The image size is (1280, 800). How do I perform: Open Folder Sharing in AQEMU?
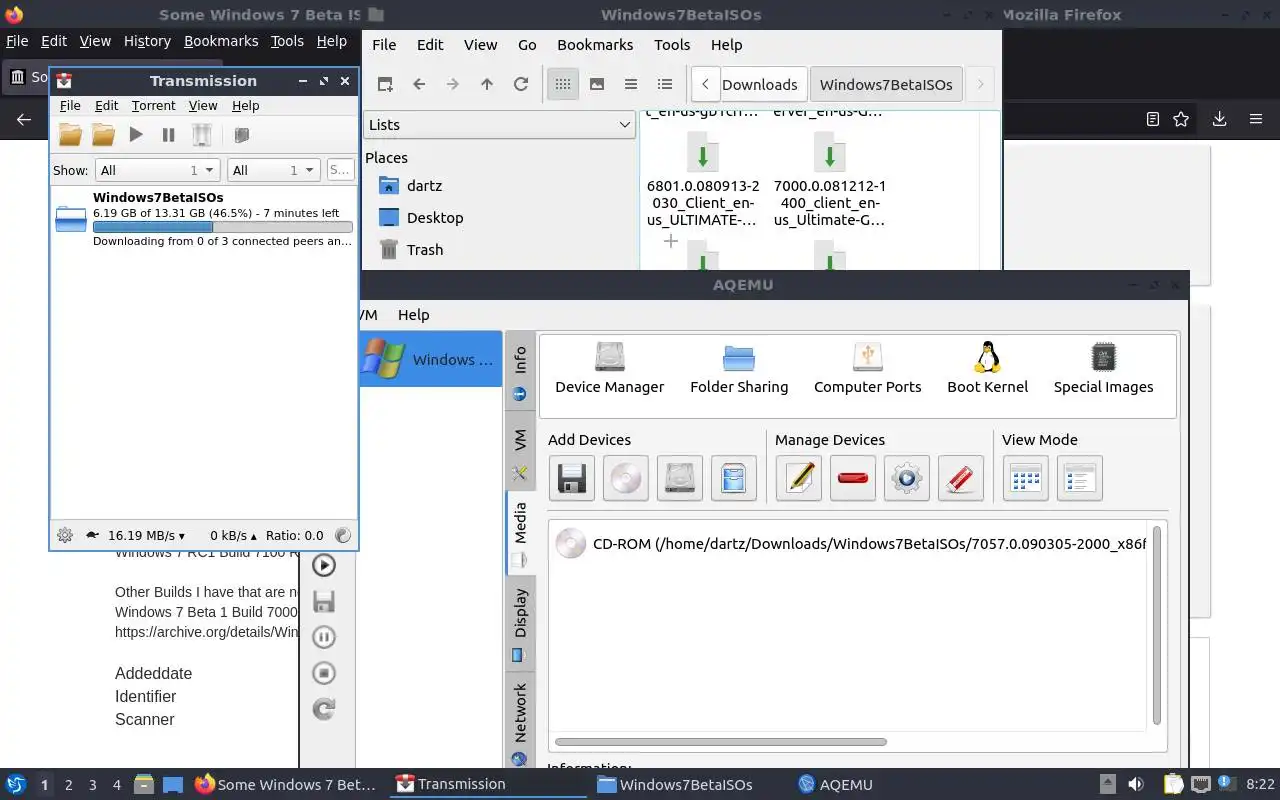(739, 368)
